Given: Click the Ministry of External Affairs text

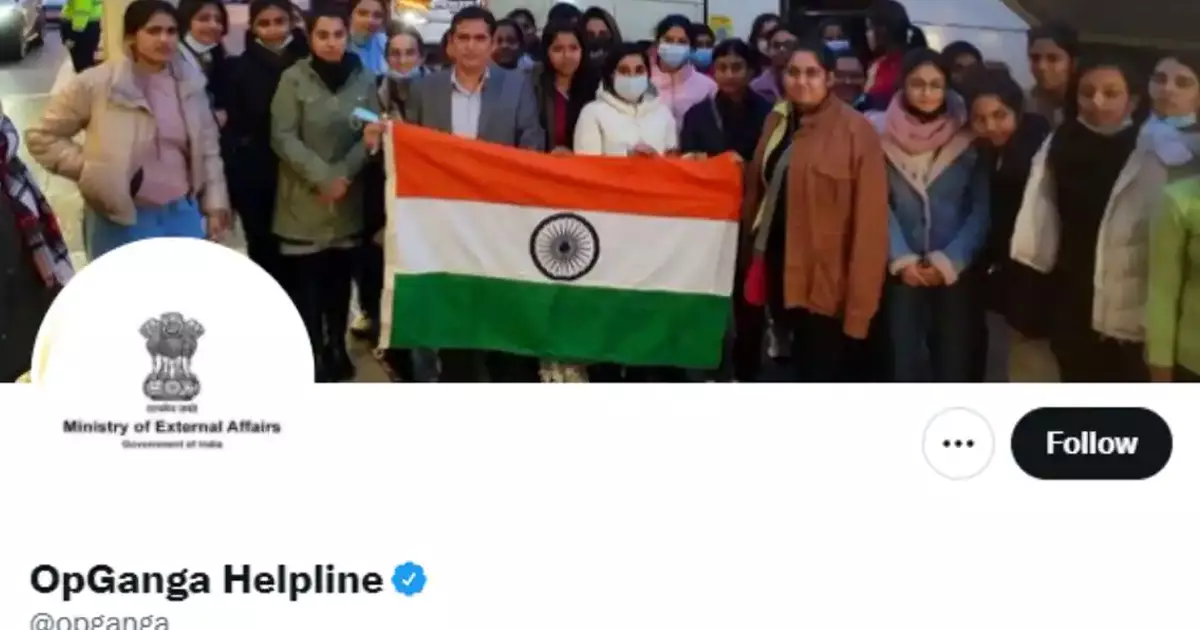Looking at the screenshot, I should coord(172,427).
